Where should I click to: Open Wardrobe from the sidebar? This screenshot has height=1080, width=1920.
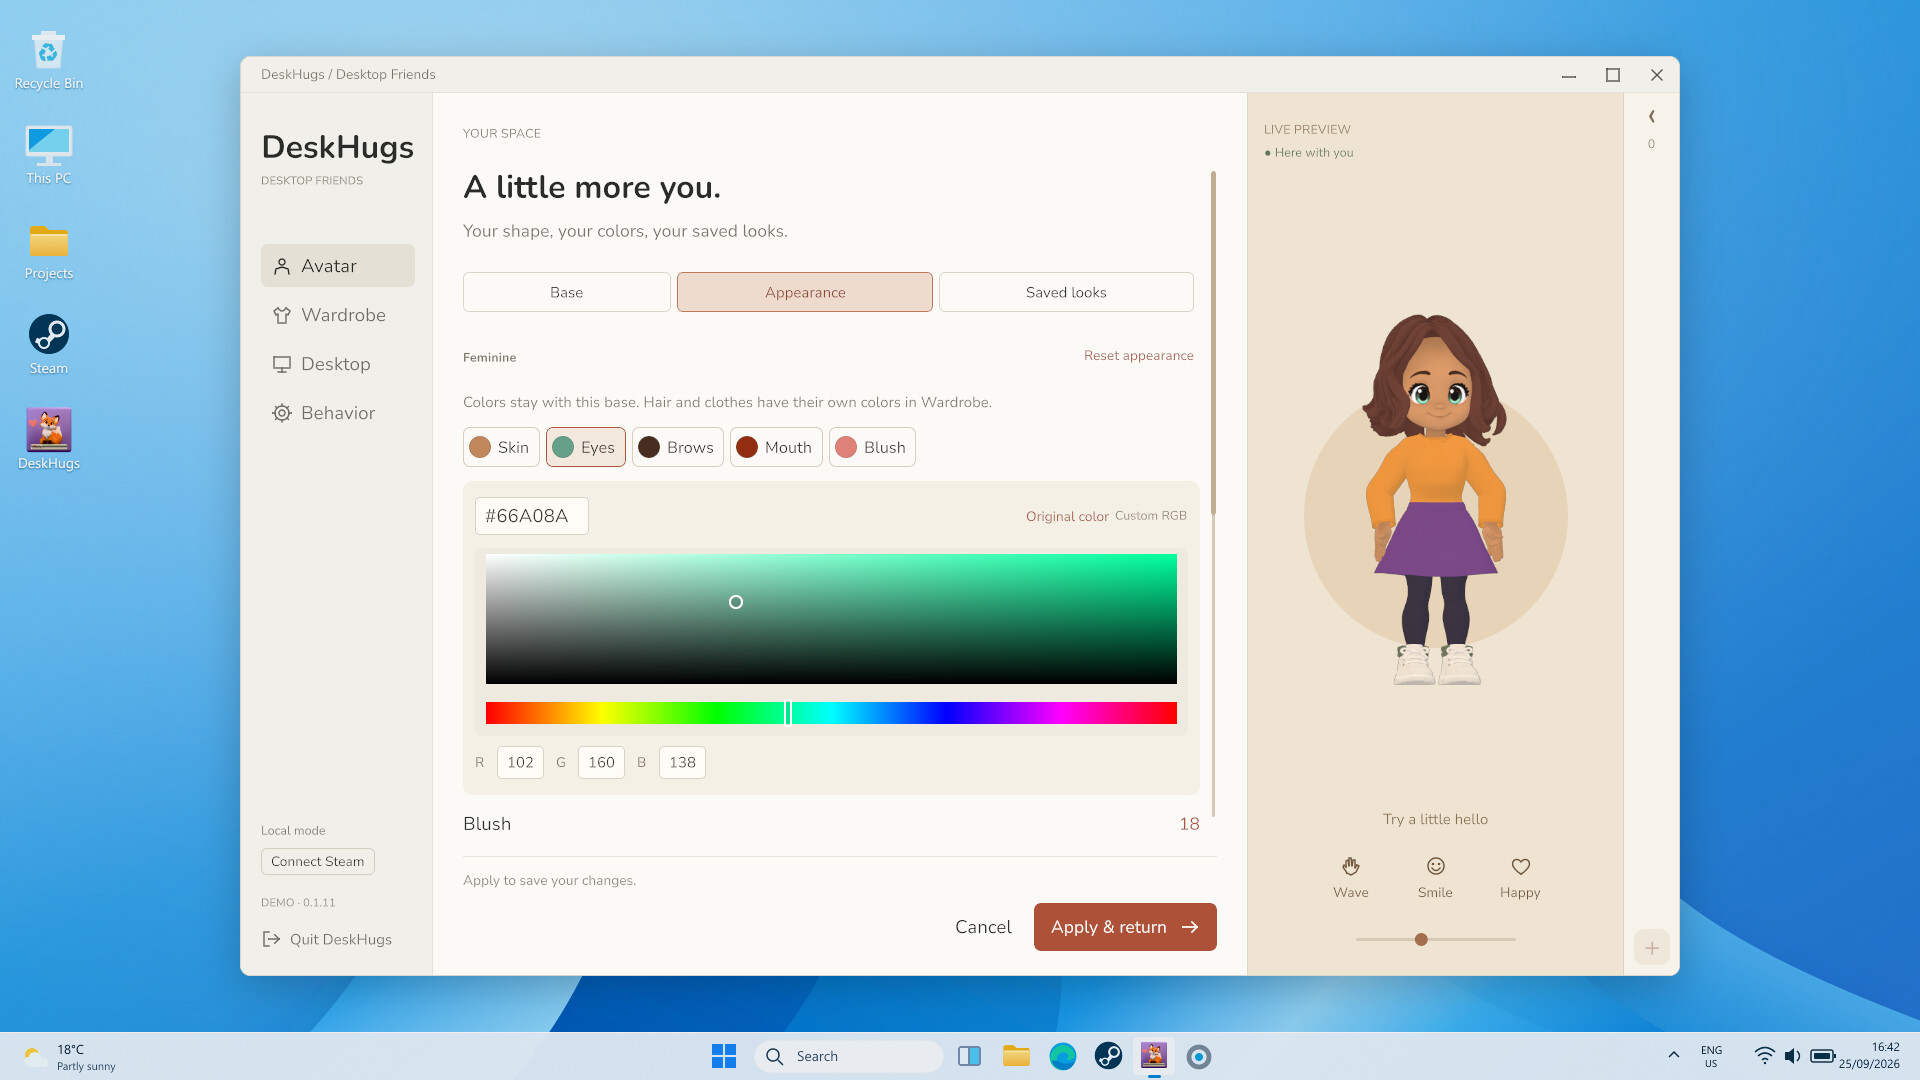338,315
